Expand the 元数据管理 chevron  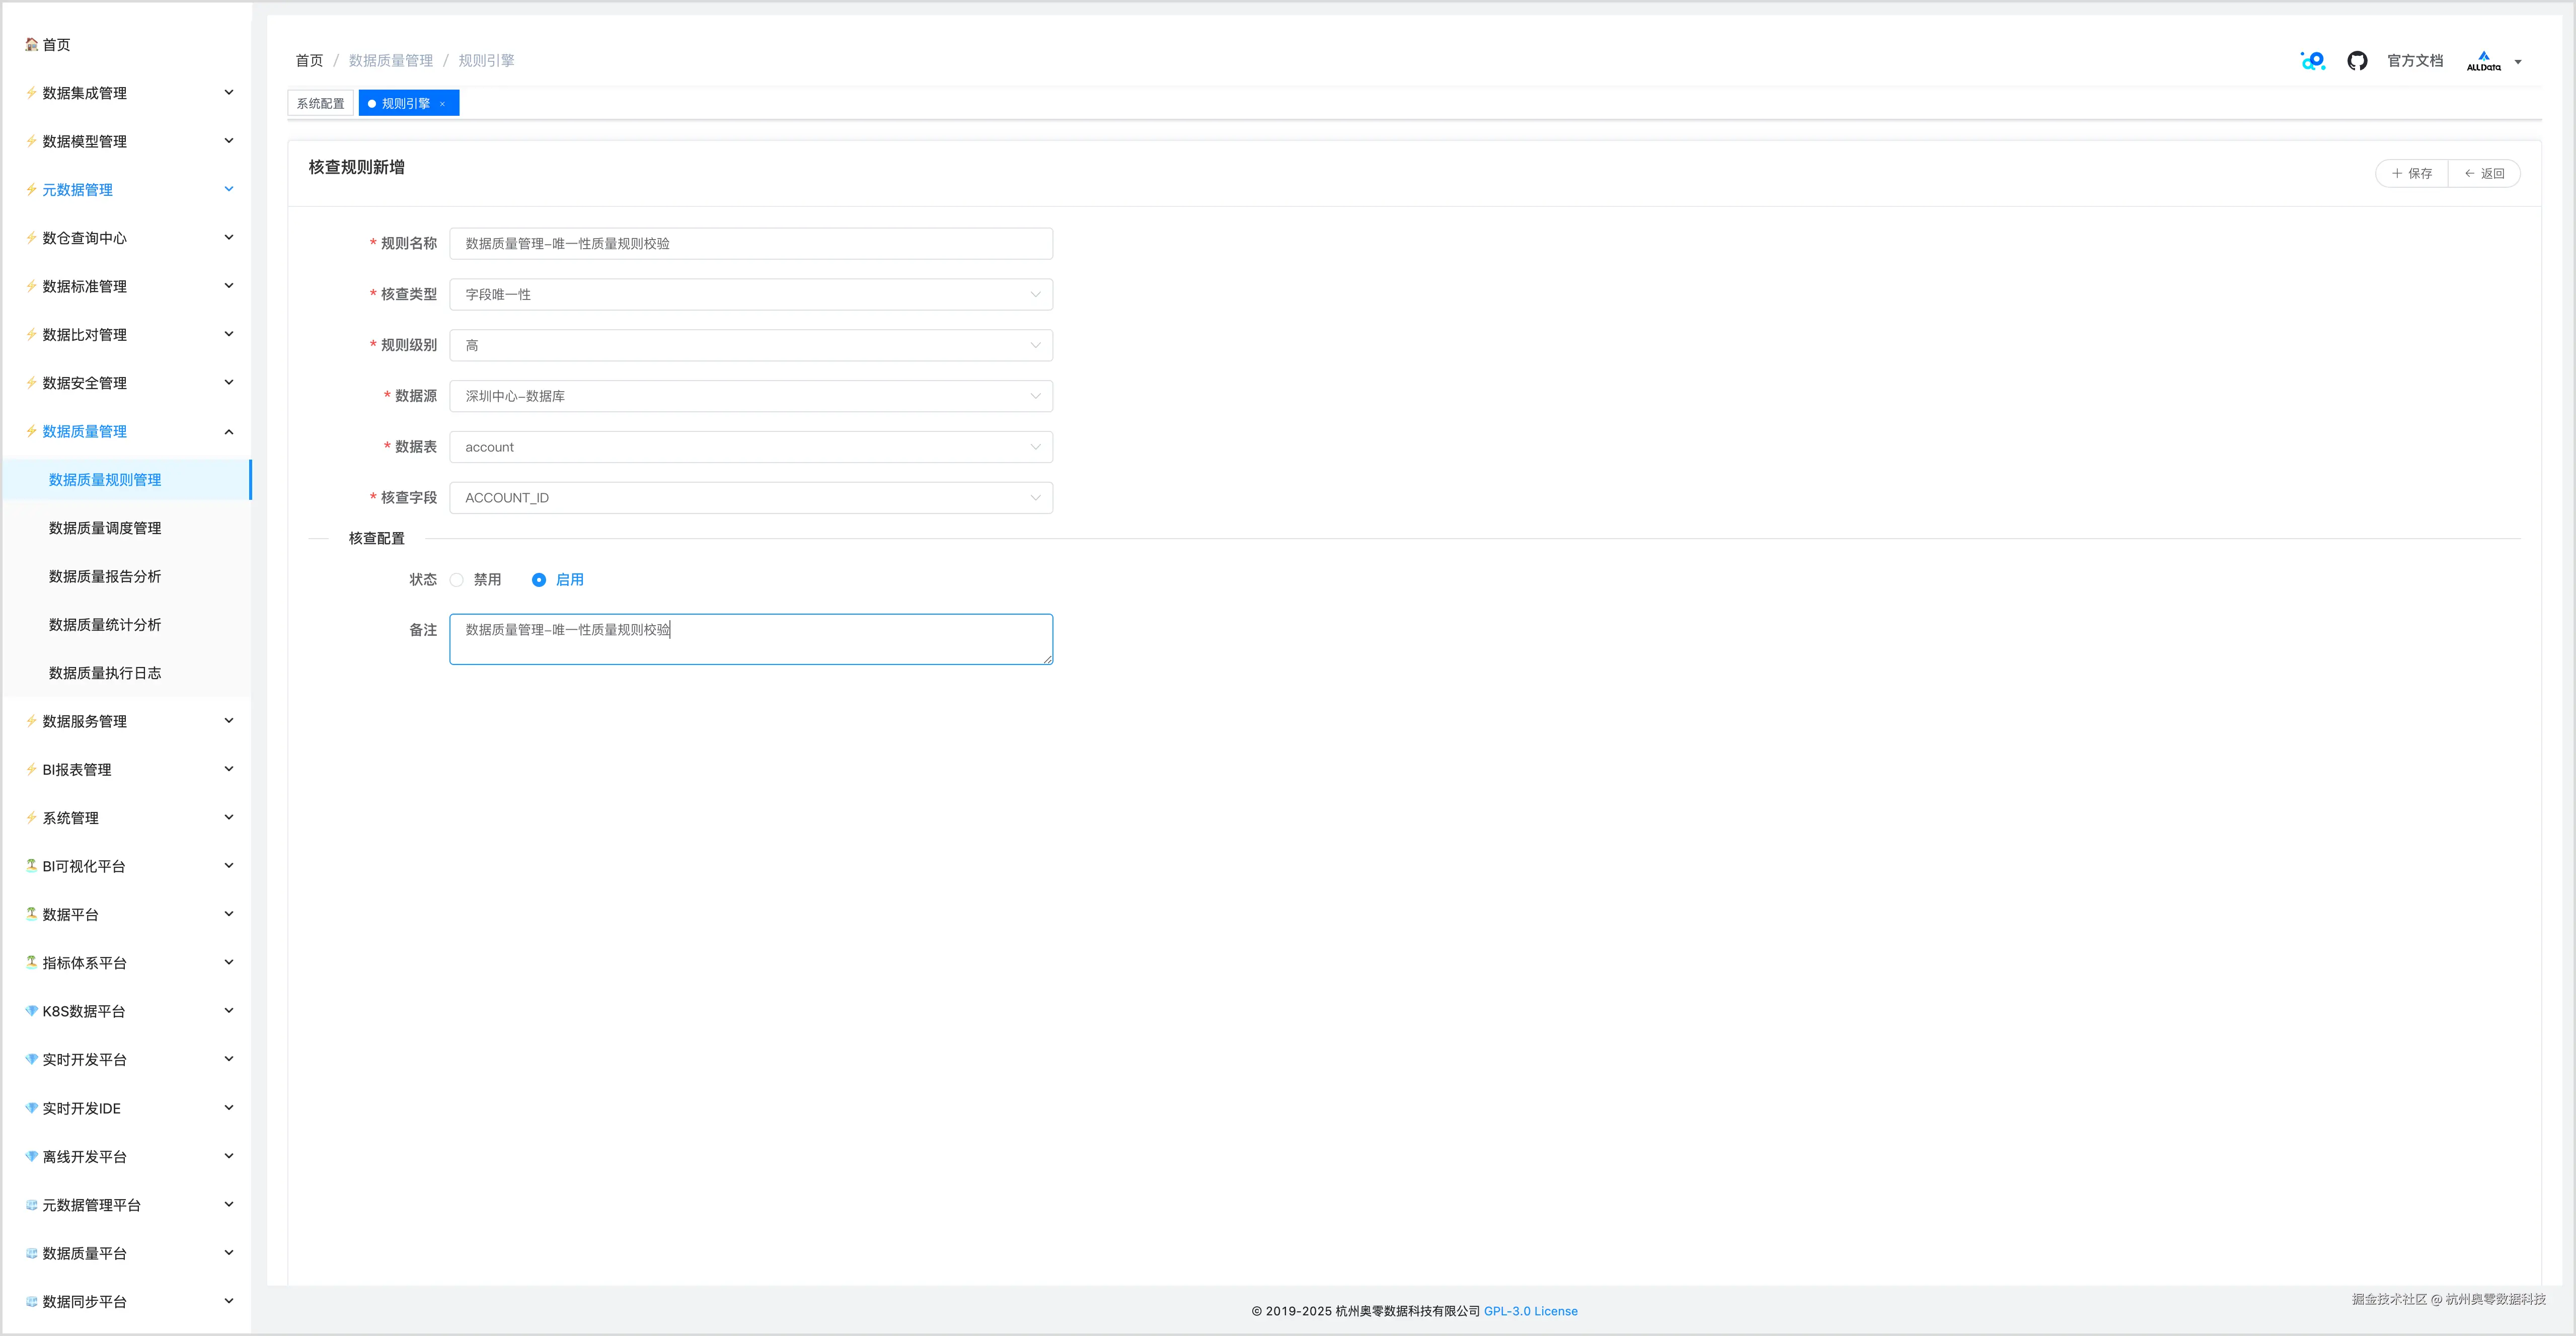(229, 189)
